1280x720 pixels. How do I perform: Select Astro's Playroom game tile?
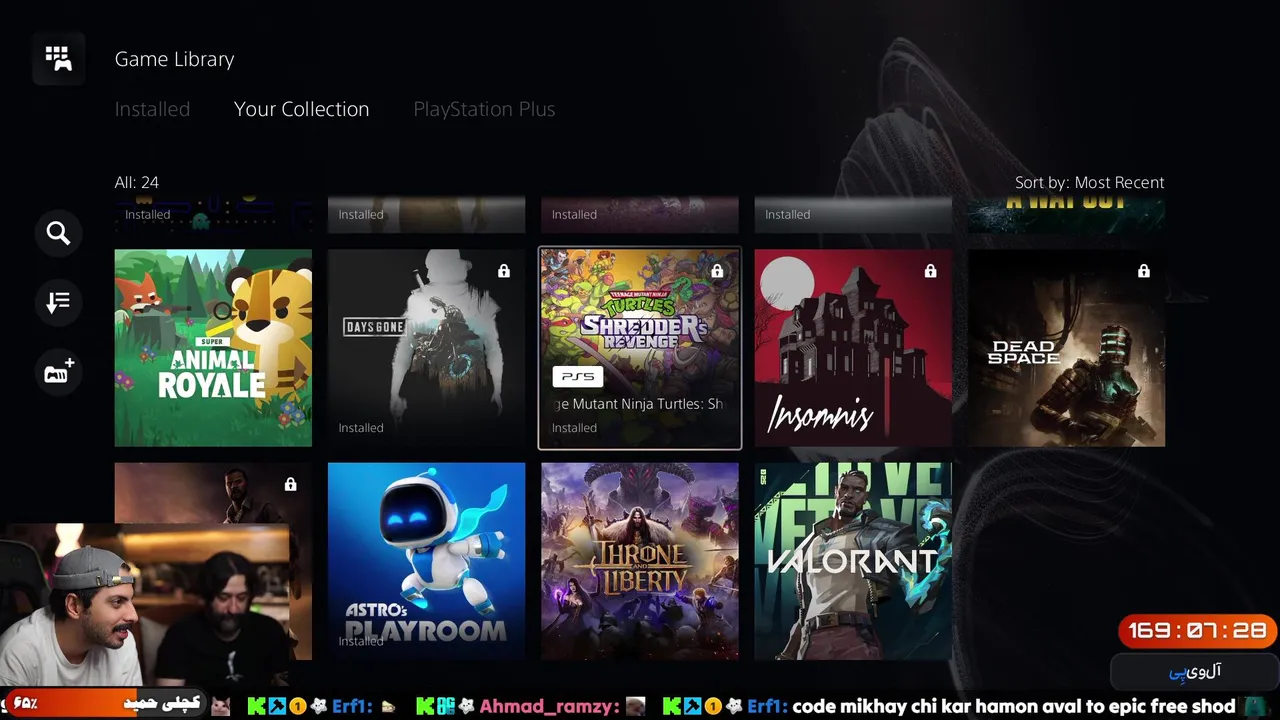[426, 561]
